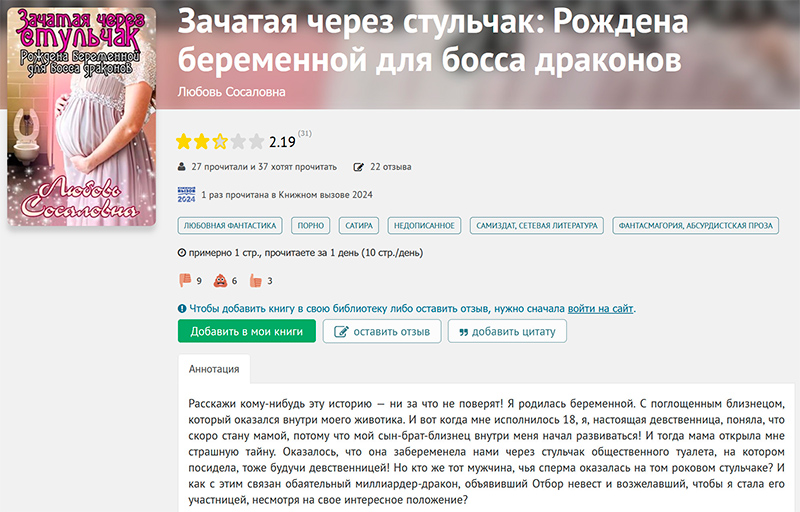This screenshot has height=512, width=800.
Task: Click the 'добавить цитату' button
Action: pos(507,332)
